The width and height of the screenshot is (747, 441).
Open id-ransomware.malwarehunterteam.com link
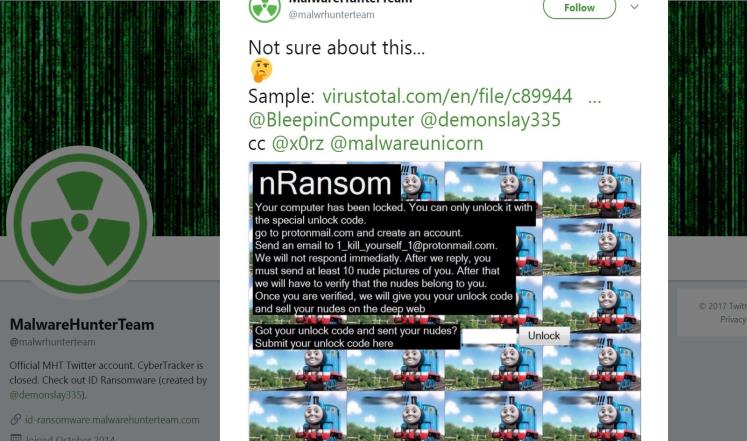(x=112, y=420)
